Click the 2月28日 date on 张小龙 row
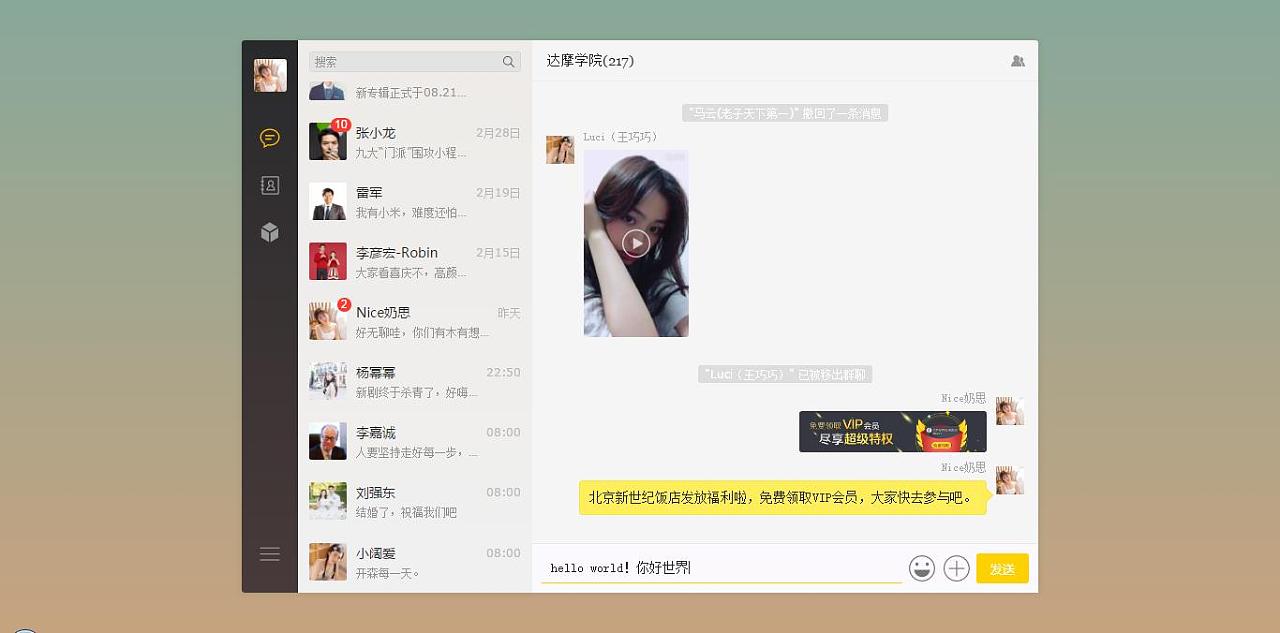The image size is (1280, 633). click(x=498, y=133)
